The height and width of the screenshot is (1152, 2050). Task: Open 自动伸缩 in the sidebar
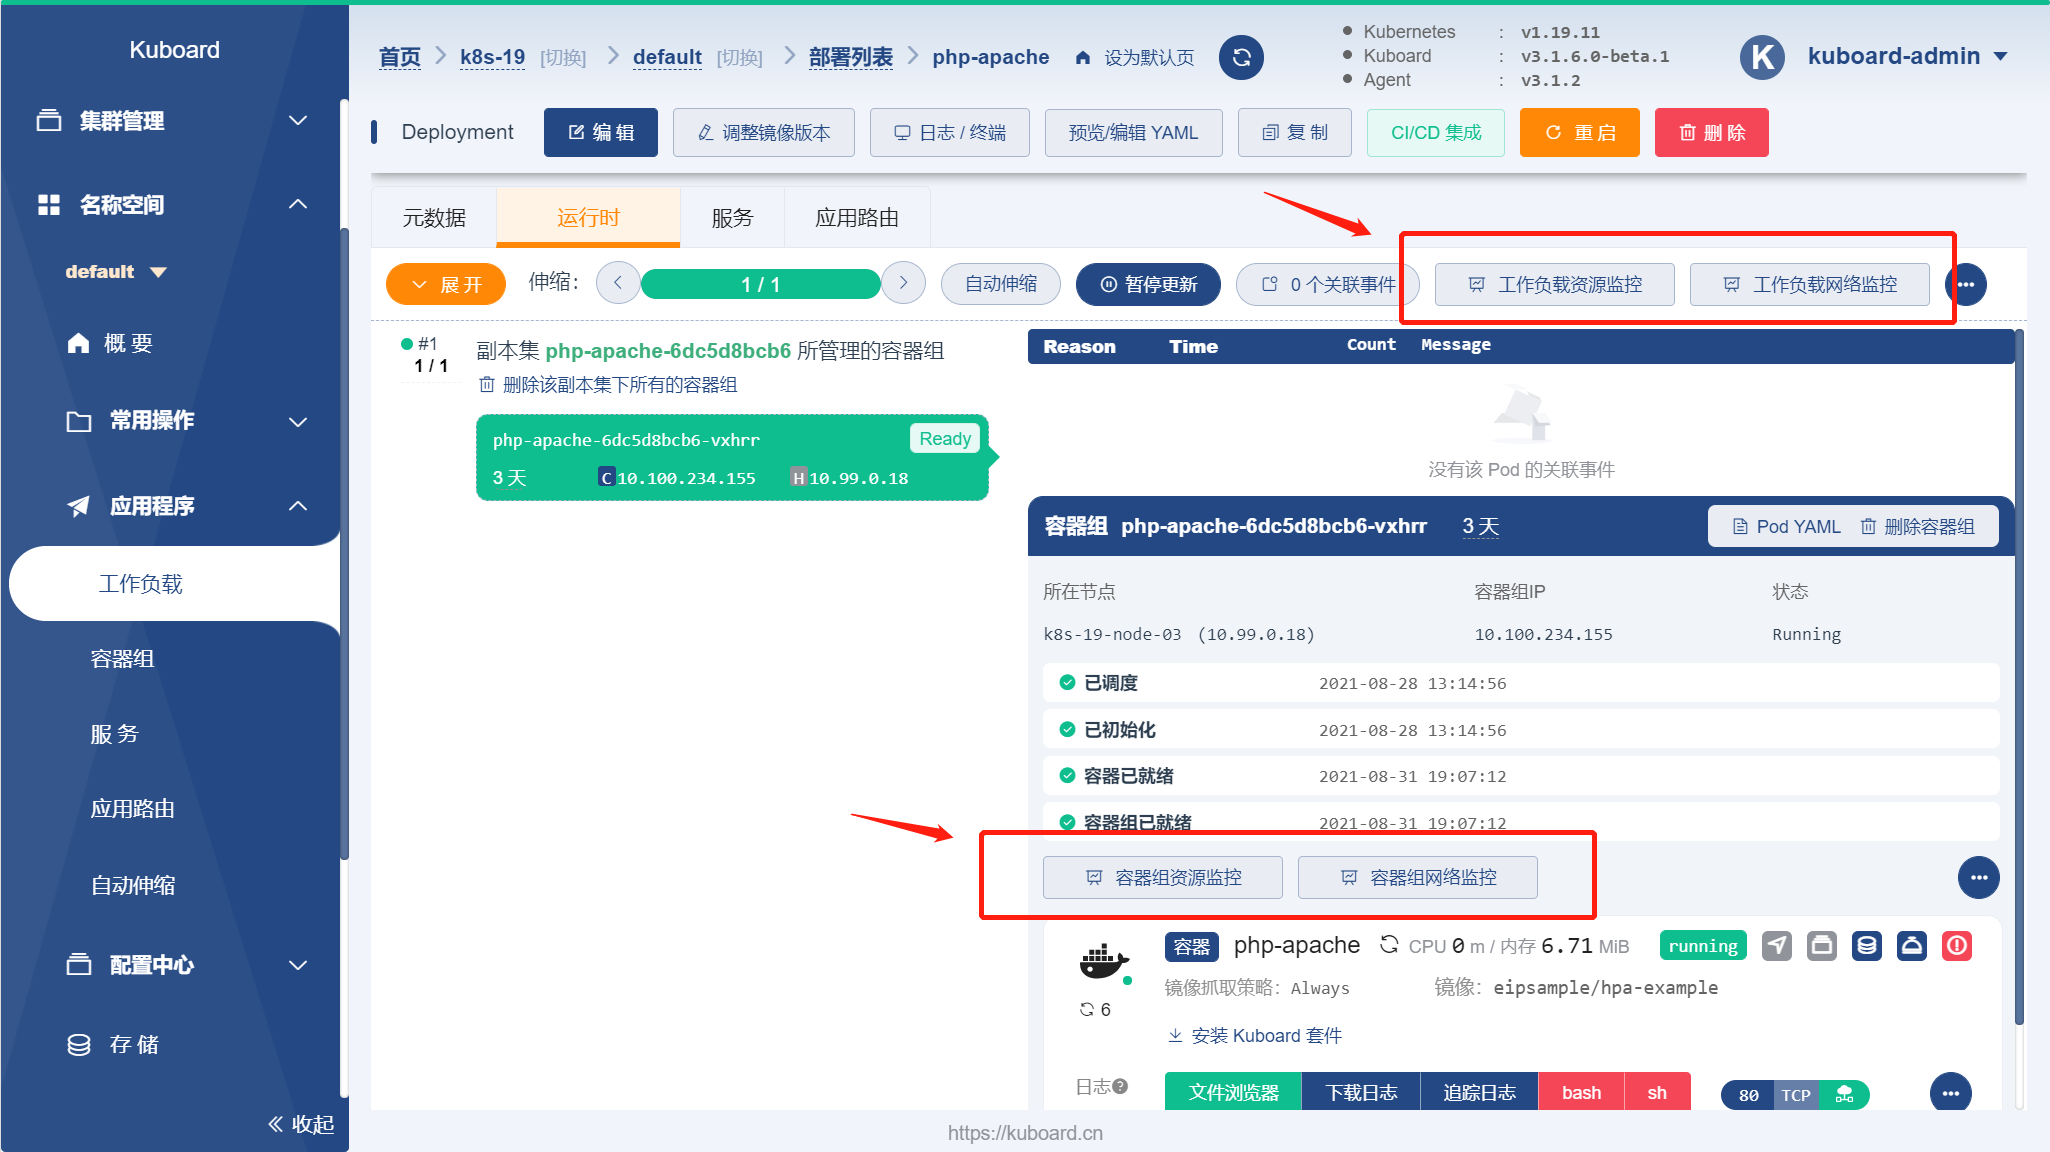click(132, 885)
